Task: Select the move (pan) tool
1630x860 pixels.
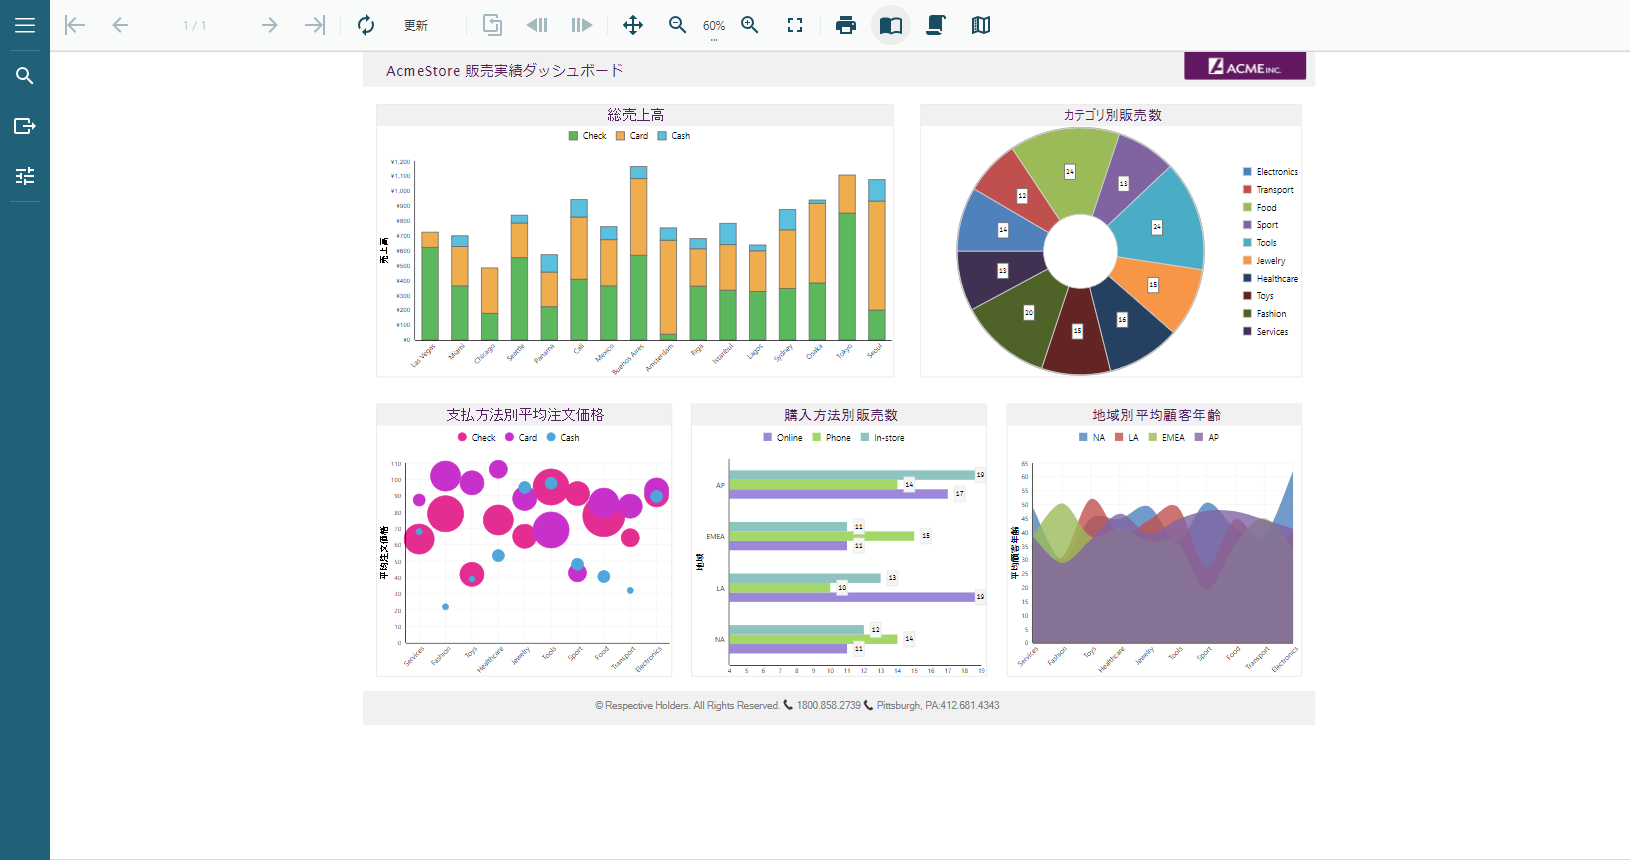Action: click(x=633, y=25)
